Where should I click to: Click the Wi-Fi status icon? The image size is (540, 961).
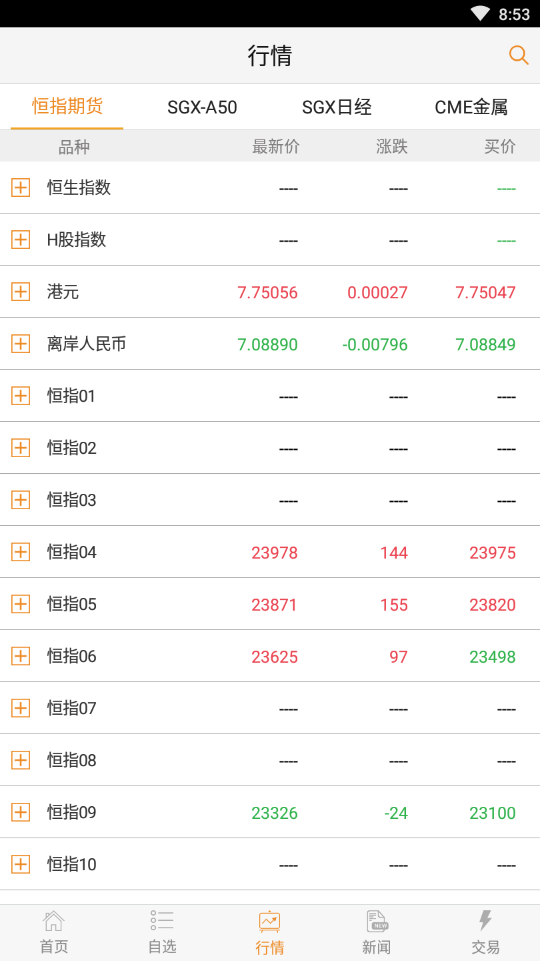tap(481, 13)
